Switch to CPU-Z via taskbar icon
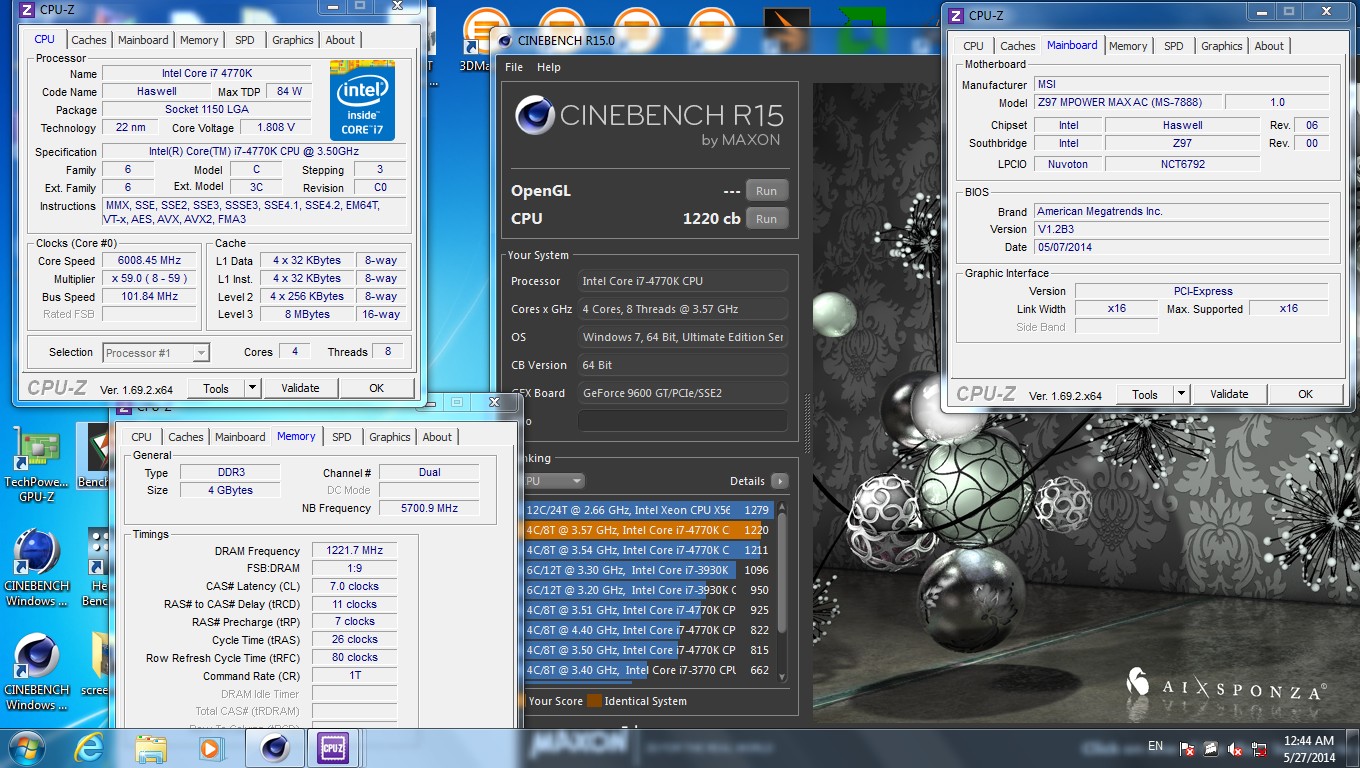 tap(333, 748)
